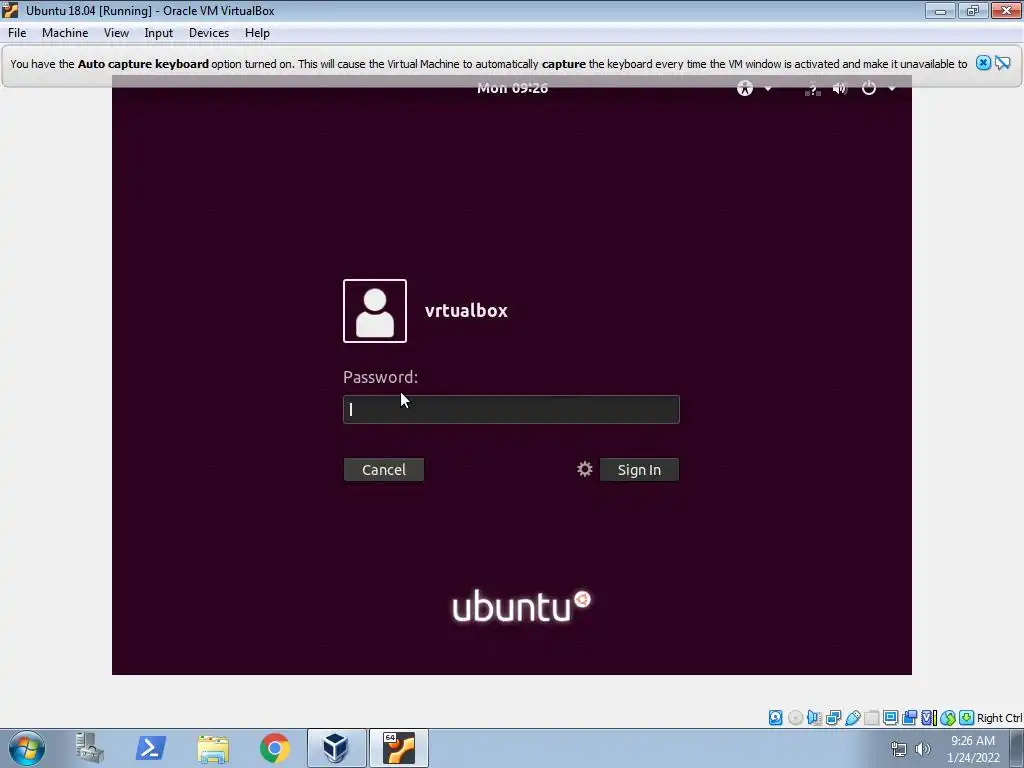Dismiss the auto capture keyboard notification
Screen dimensions: 1024x768
pyautogui.click(x=983, y=63)
